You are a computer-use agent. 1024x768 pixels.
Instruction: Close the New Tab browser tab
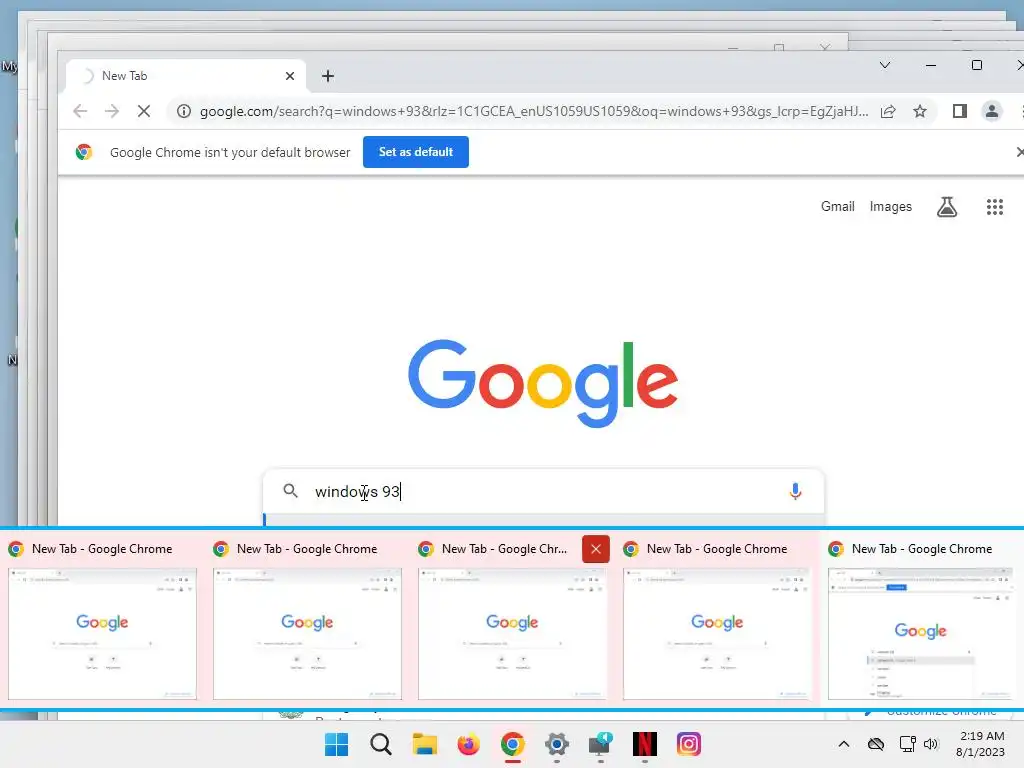pyautogui.click(x=290, y=76)
